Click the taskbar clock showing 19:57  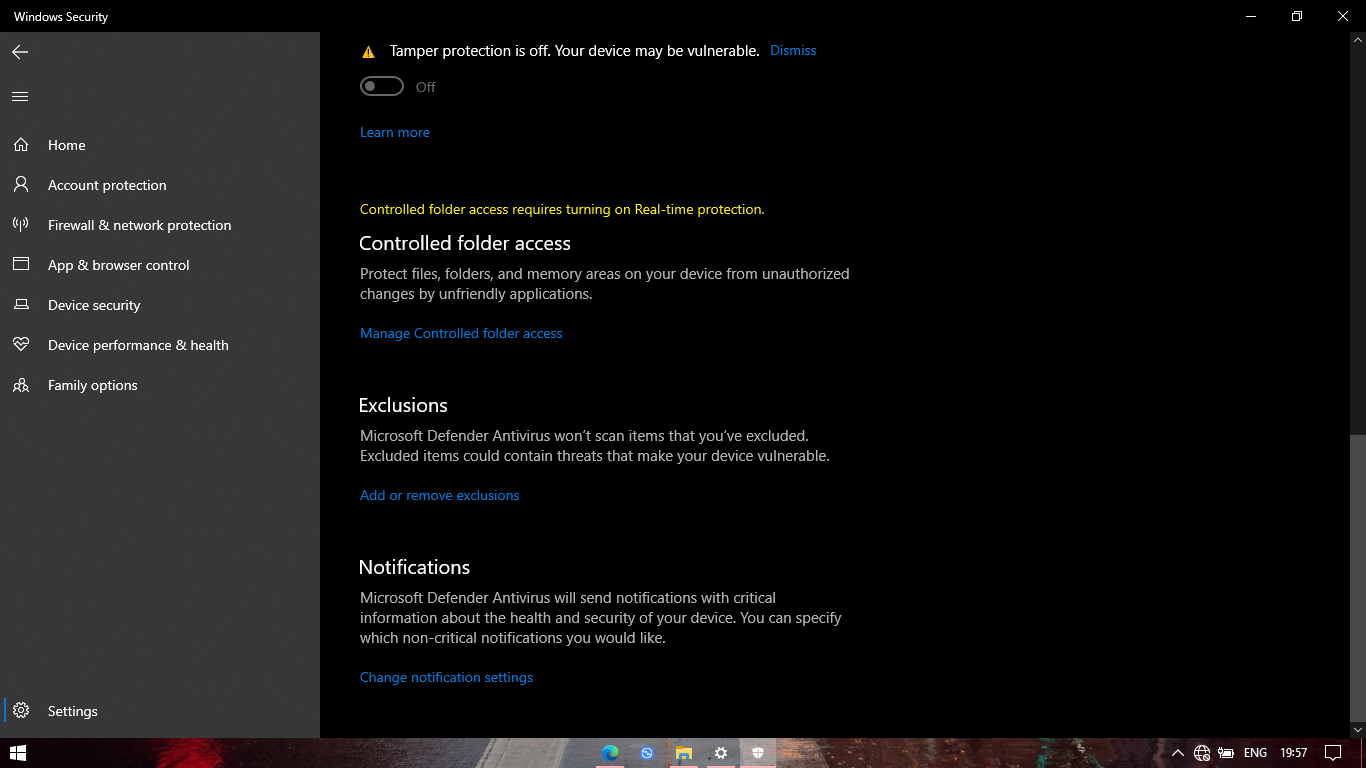[1294, 753]
